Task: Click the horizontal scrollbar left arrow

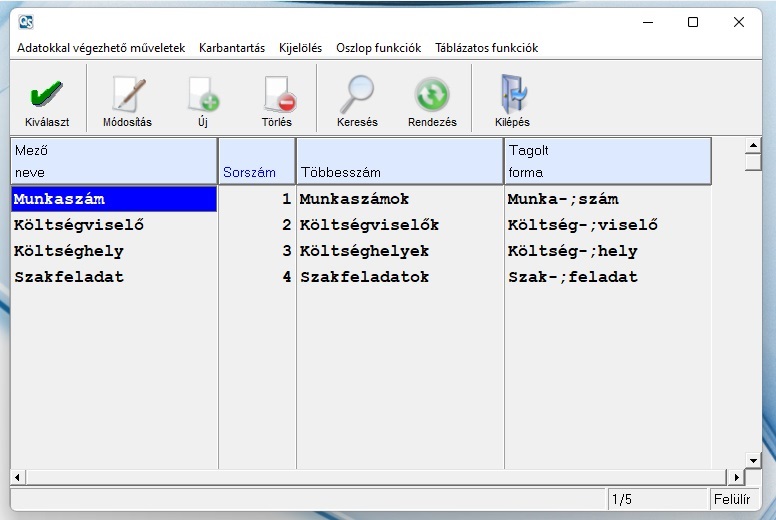Action: pos(17,477)
